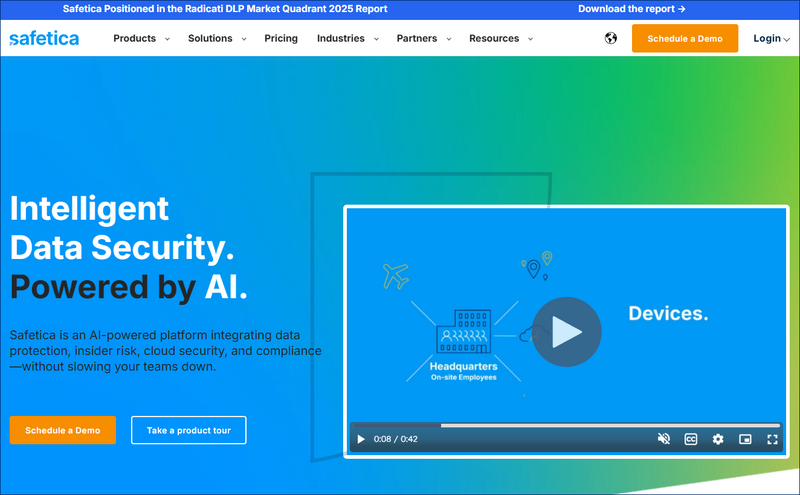The width and height of the screenshot is (800, 495).
Task: Click the Radicati DLP Market Quadrant banner text
Action: (x=225, y=9)
